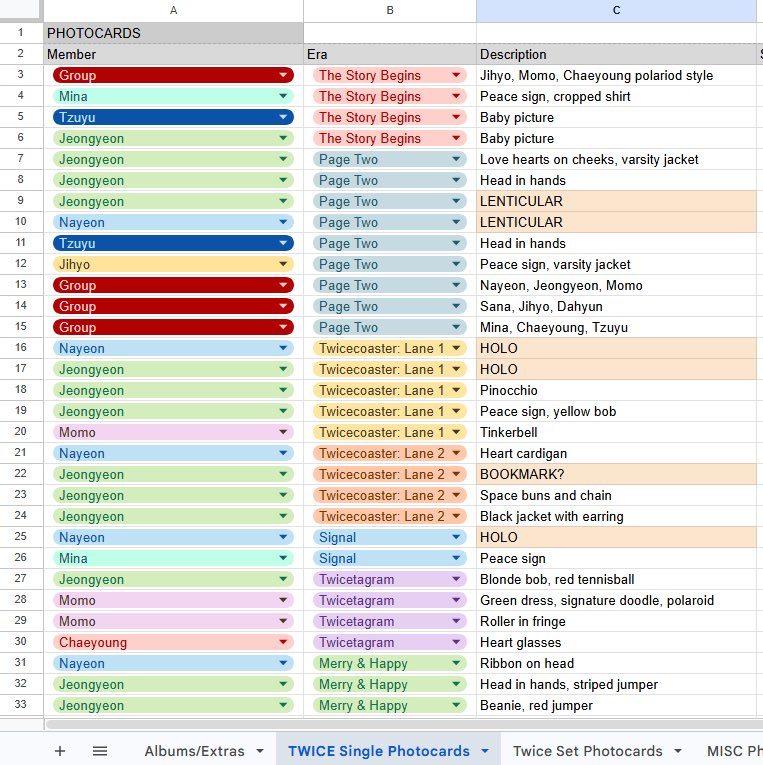The width and height of the screenshot is (763, 765).
Task: Select column A header
Action: (x=173, y=10)
